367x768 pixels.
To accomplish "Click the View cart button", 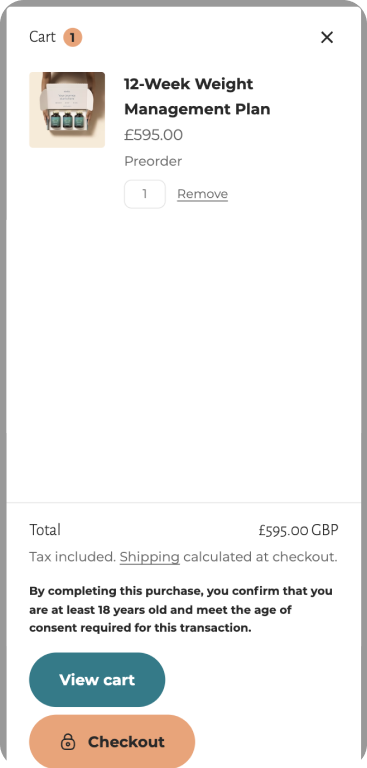I will pyautogui.click(x=97, y=679).
